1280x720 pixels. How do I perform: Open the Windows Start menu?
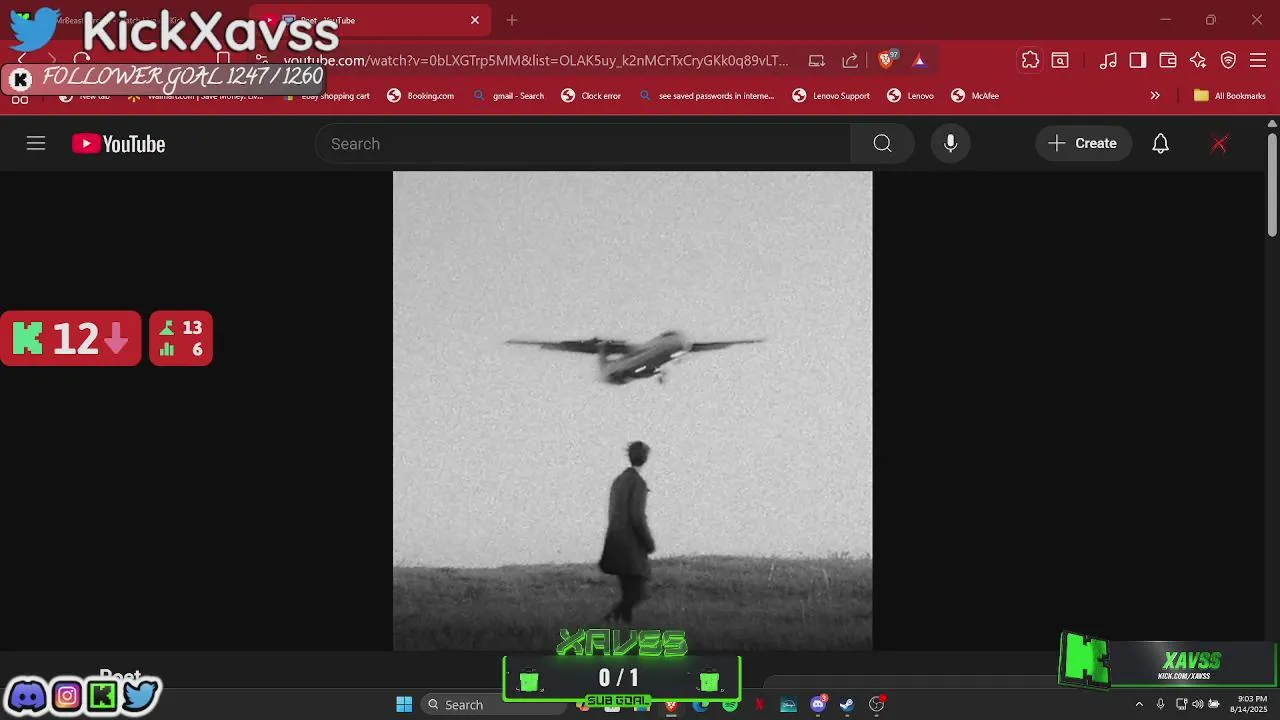tap(404, 705)
